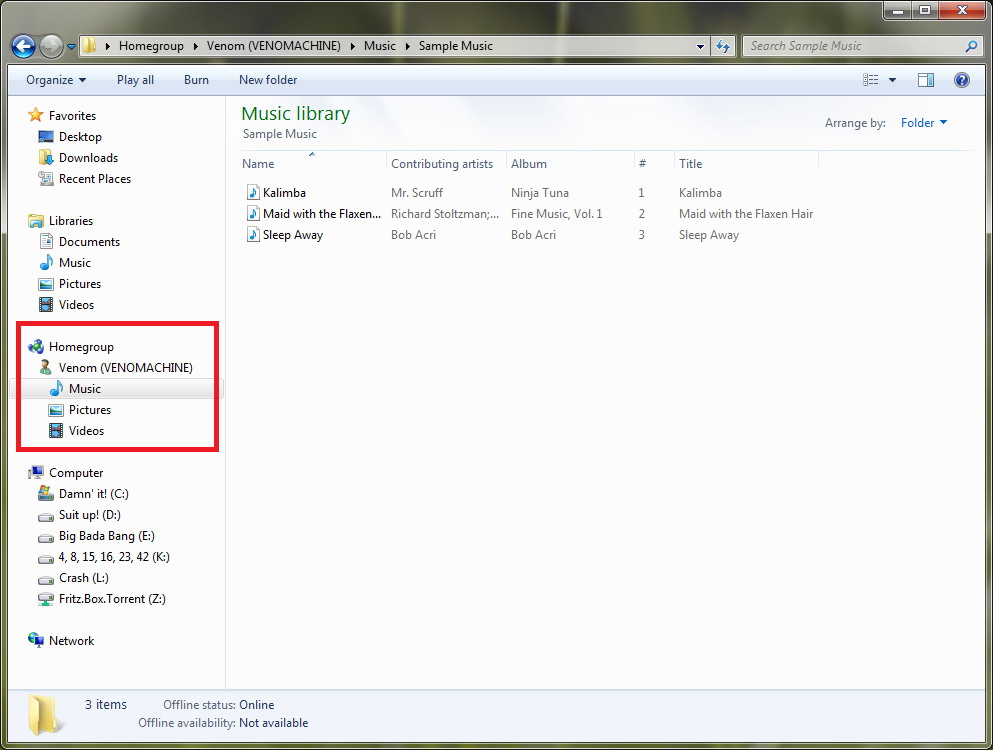The height and width of the screenshot is (750, 993).
Task: Sort by the Title column header
Action: [690, 163]
